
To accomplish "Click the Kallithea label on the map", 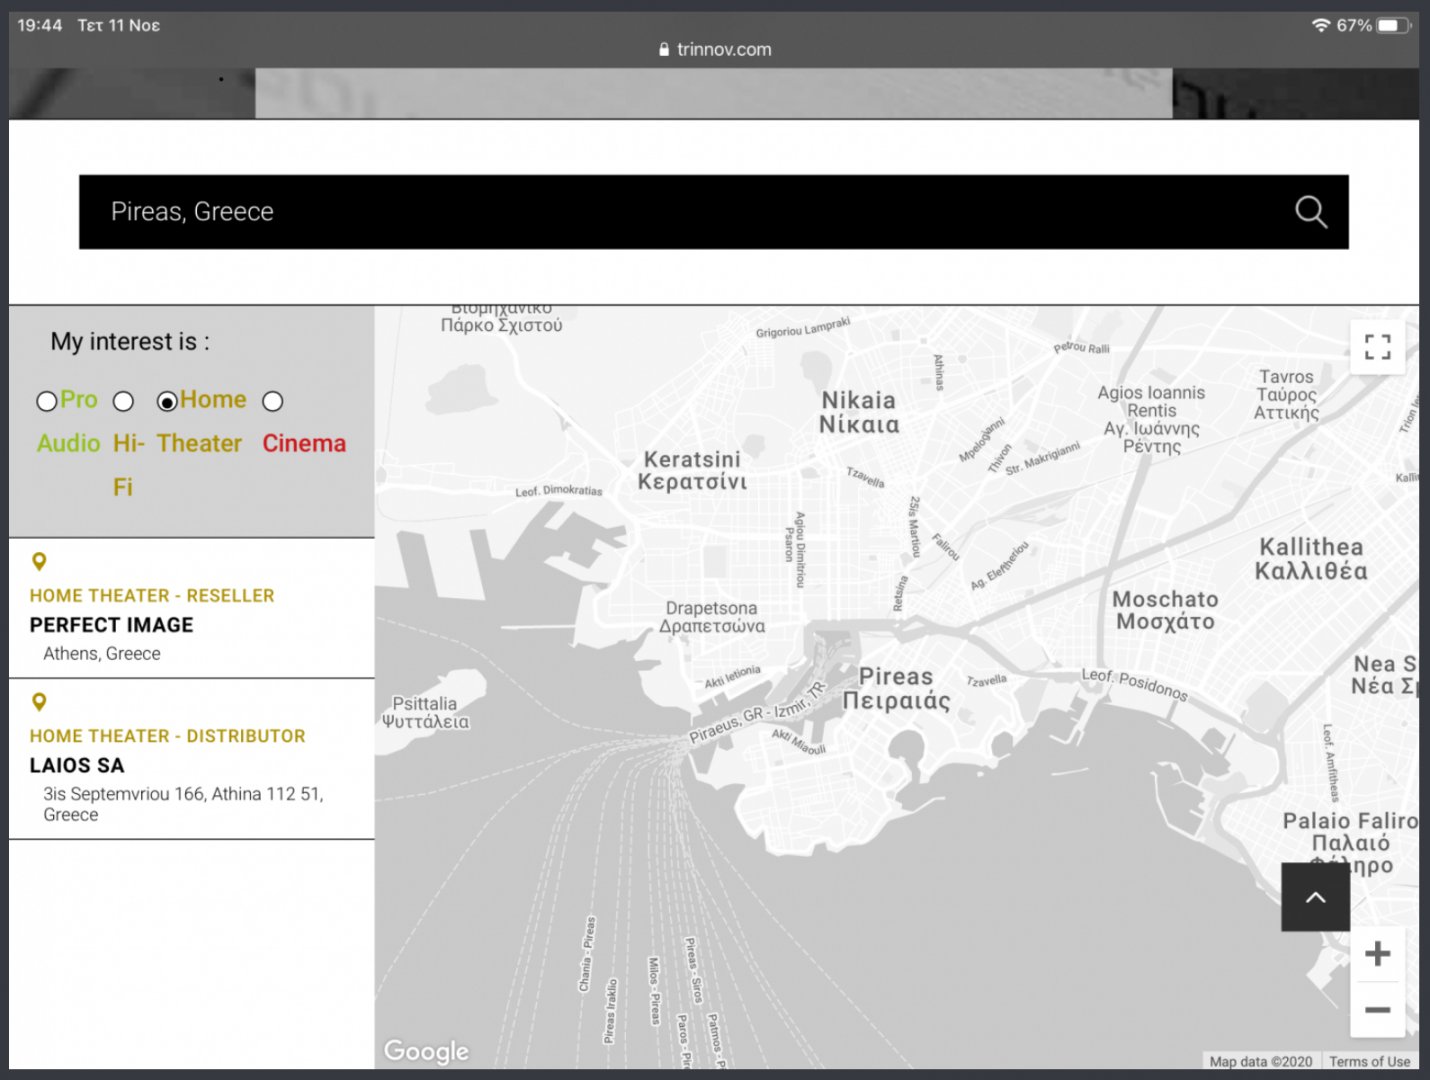I will 1311,559.
